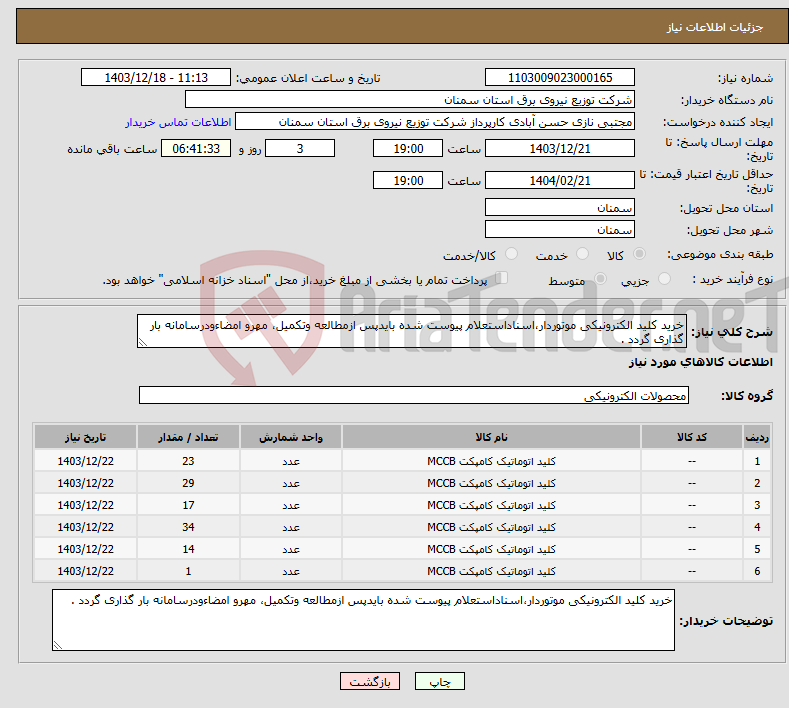
Task: Click the گروه کالا field
Action: click(414, 396)
